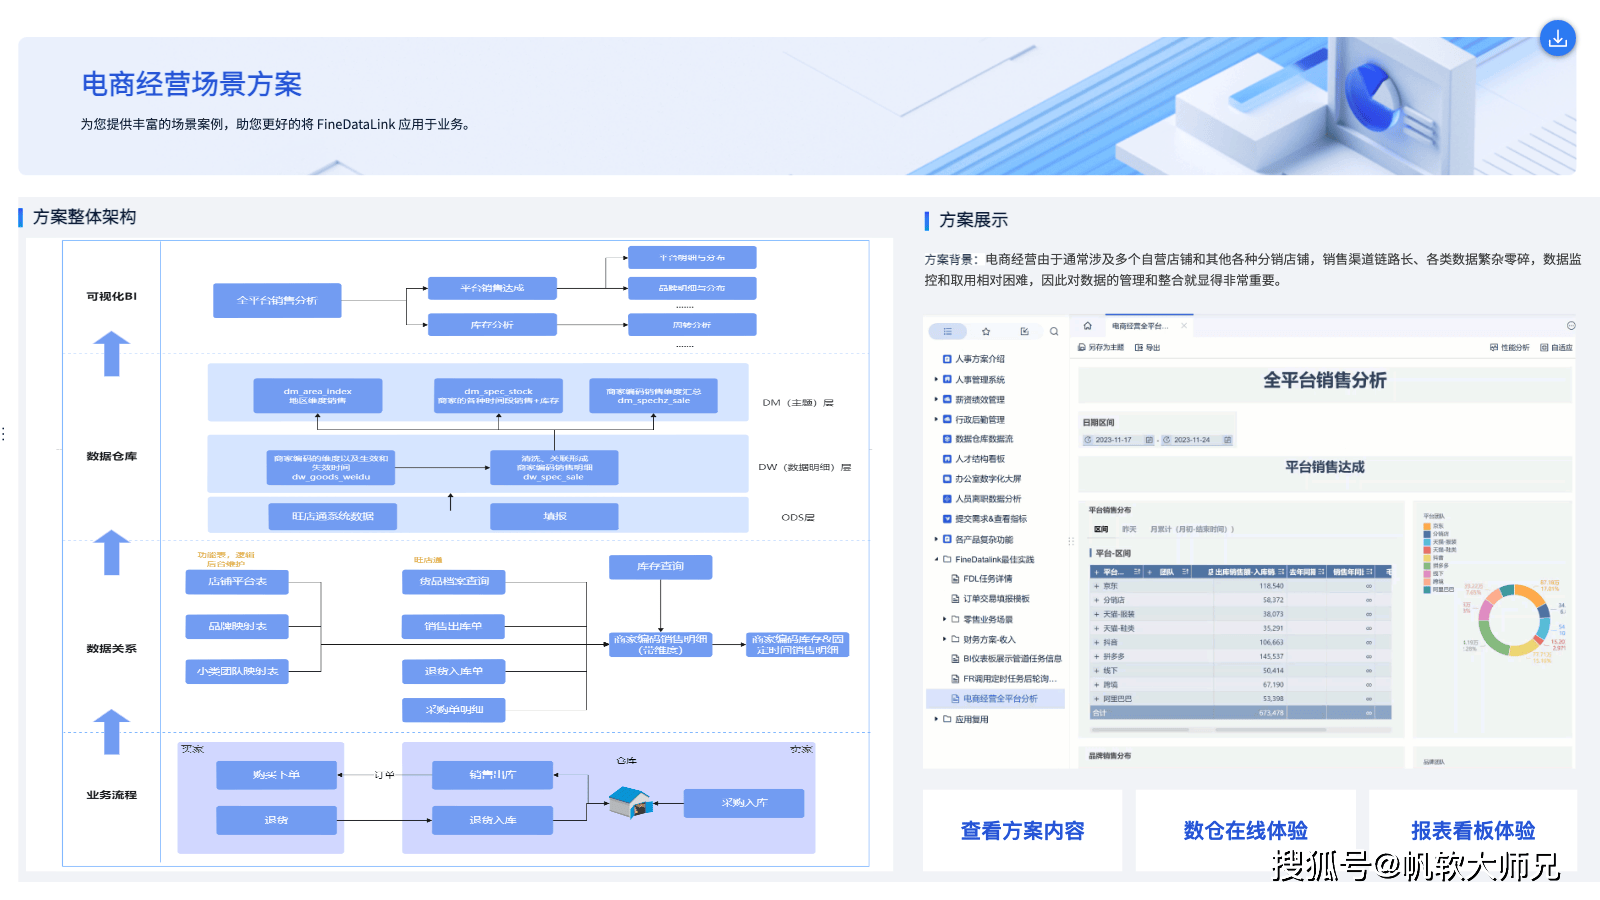The height and width of the screenshot is (900, 1600).
Task: Click the start date 2023-11-17 field
Action: (1118, 440)
